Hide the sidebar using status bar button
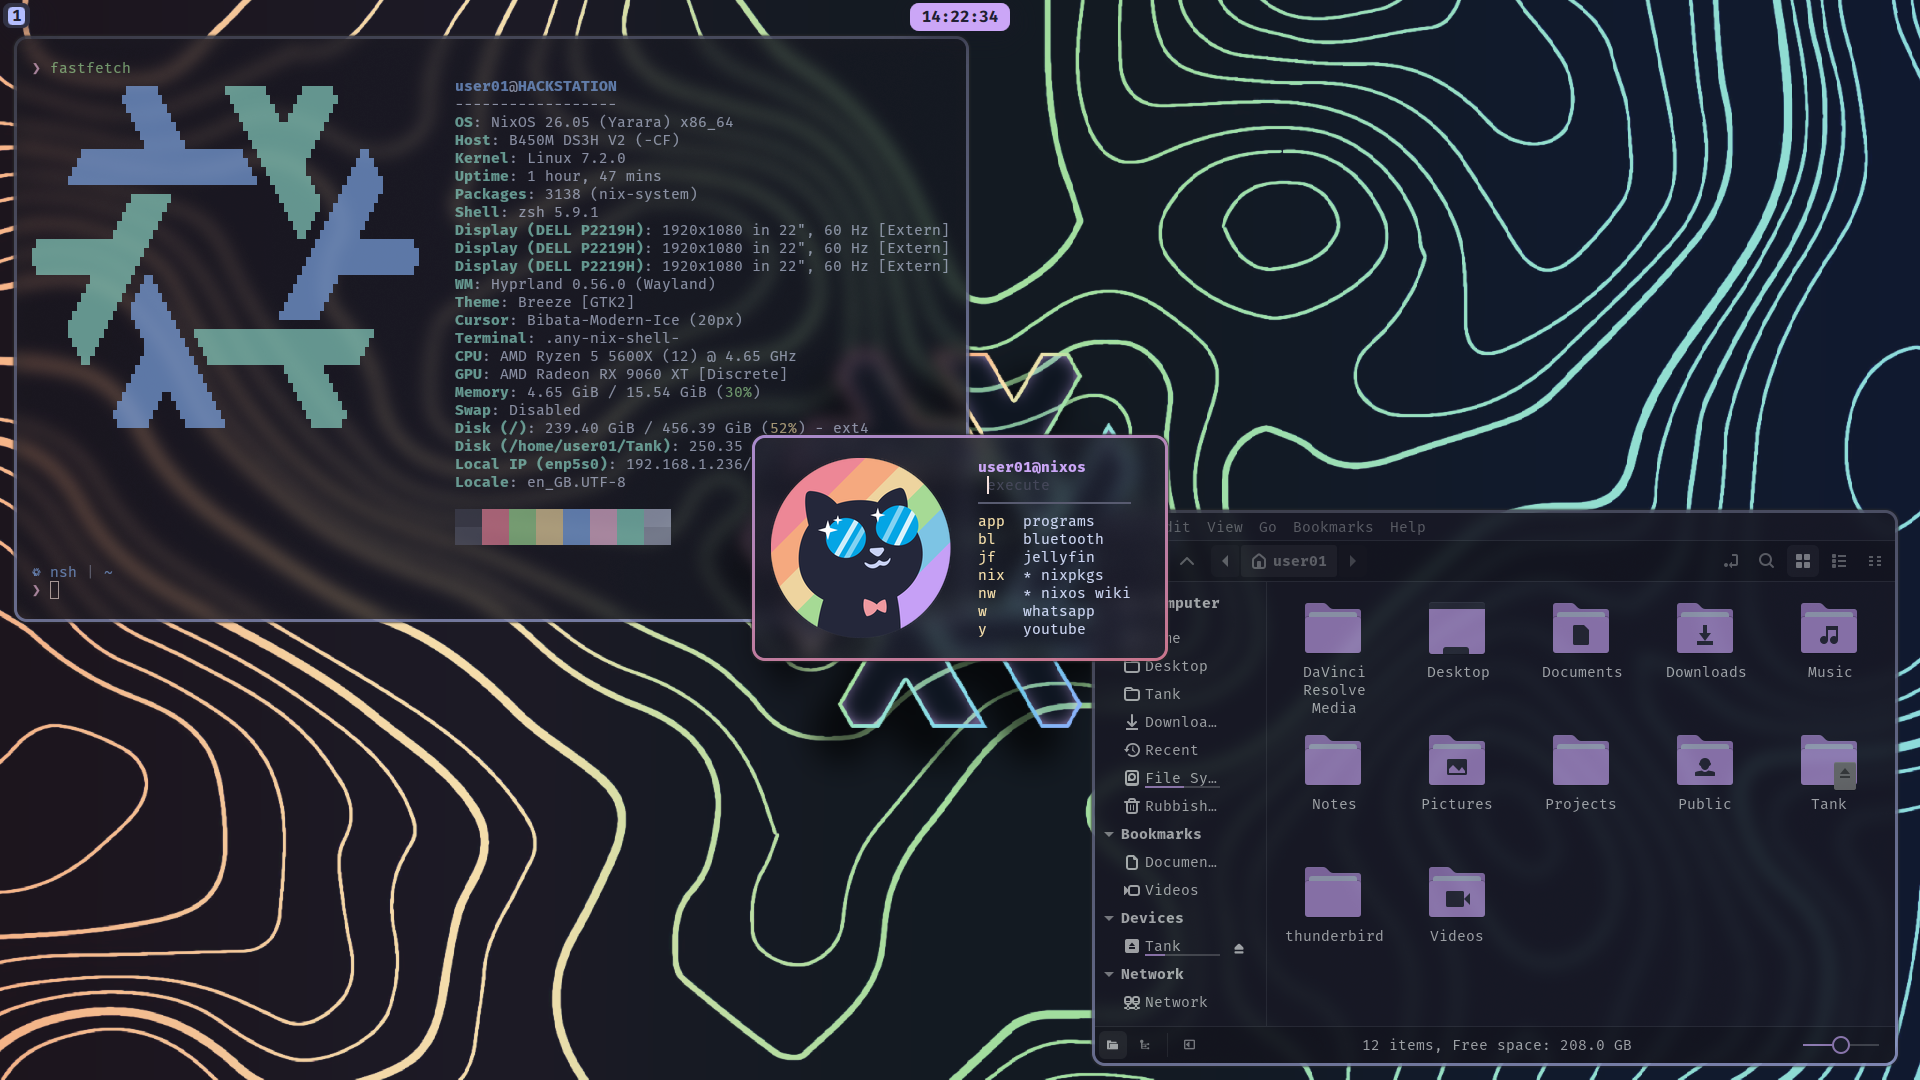 click(x=1189, y=1045)
